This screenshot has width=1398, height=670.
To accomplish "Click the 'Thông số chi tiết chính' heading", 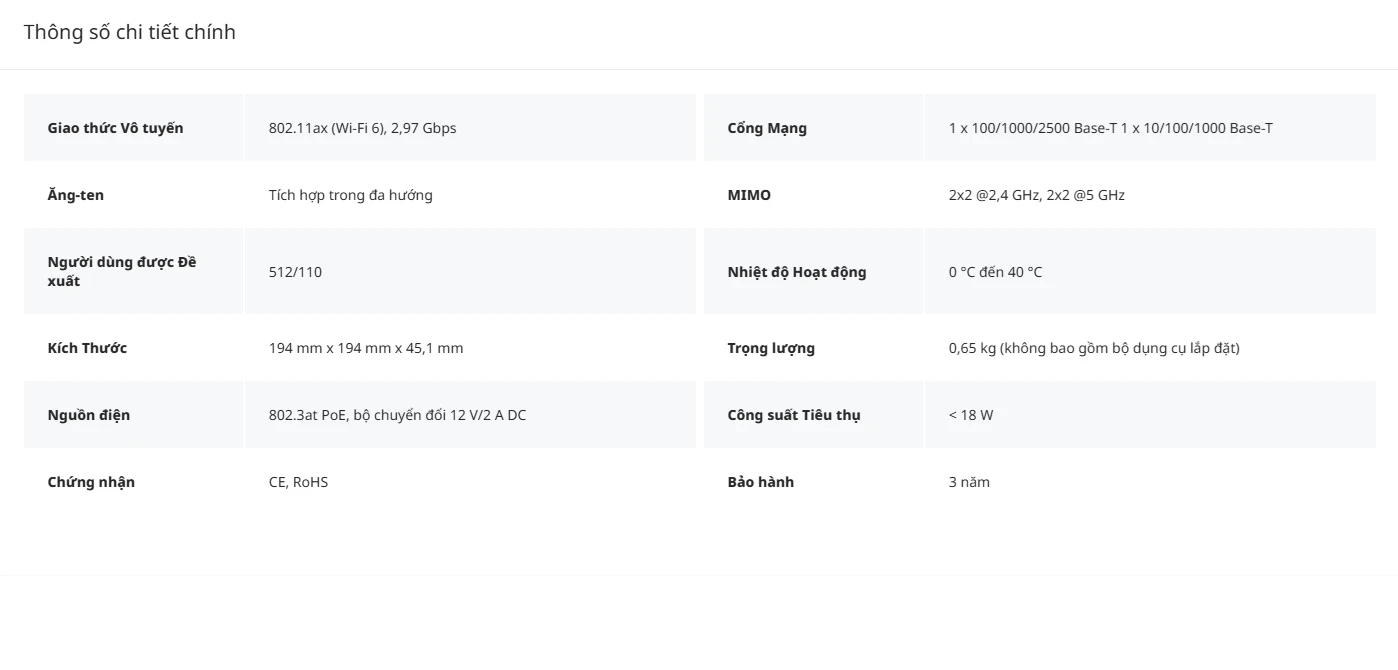I will point(130,32).
